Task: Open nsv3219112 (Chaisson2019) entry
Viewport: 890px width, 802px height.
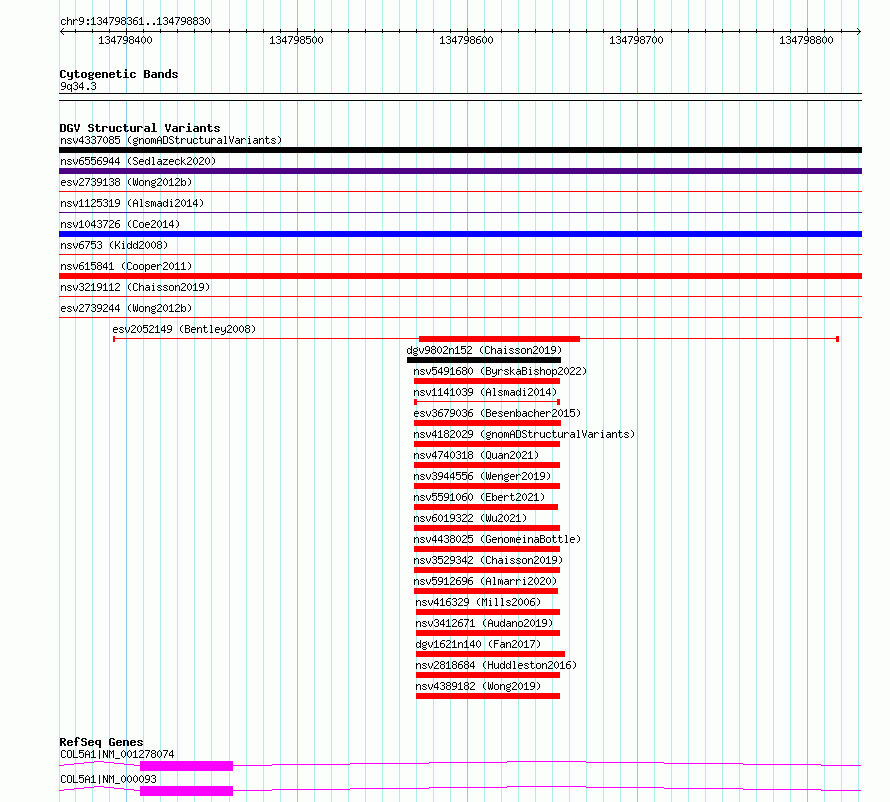Action: click(135, 287)
